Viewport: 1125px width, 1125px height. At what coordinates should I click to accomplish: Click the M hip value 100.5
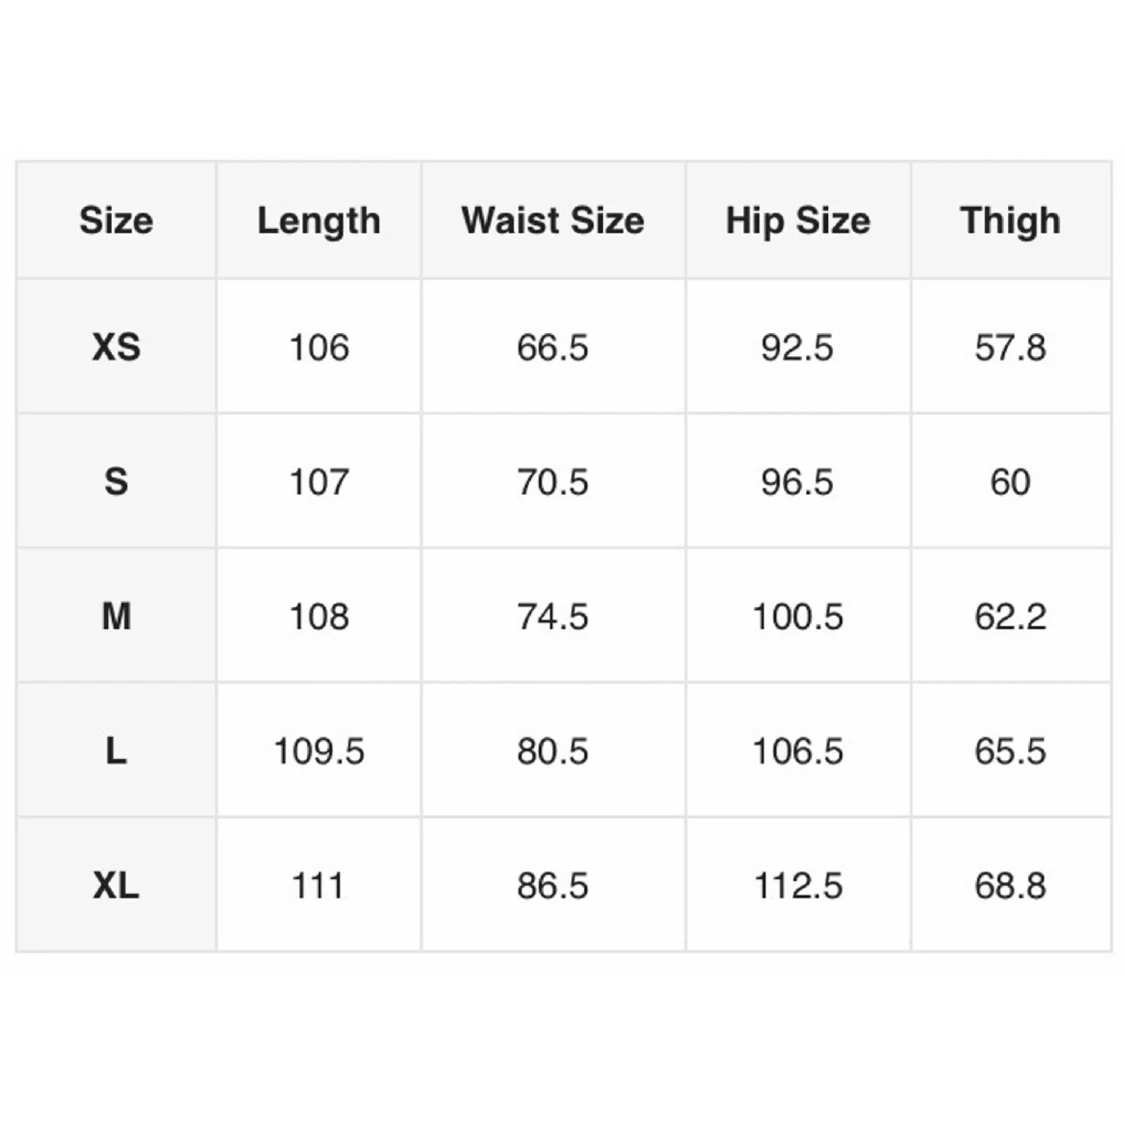798,617
